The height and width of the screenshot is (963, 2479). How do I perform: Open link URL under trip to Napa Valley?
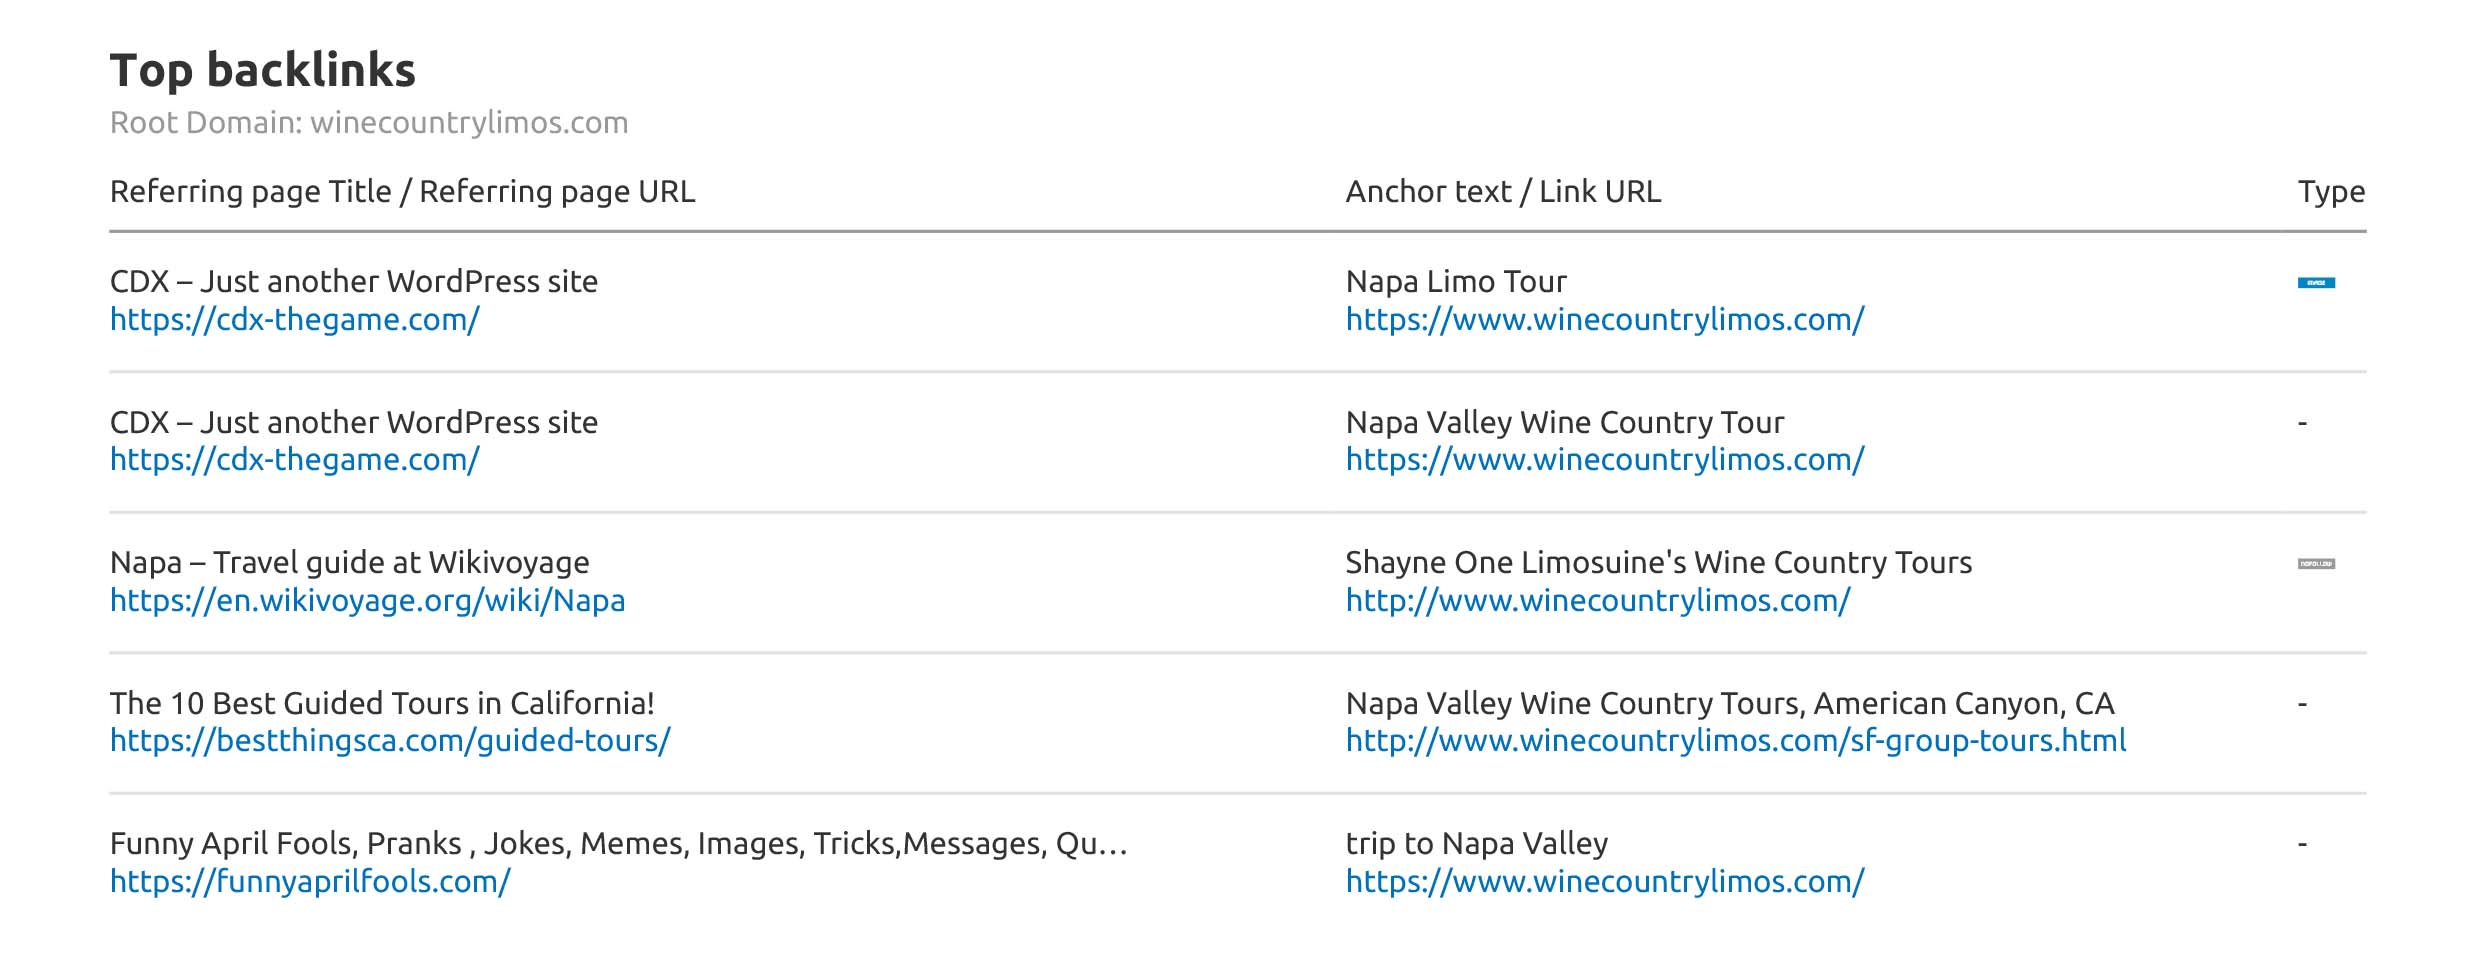[x=1604, y=882]
